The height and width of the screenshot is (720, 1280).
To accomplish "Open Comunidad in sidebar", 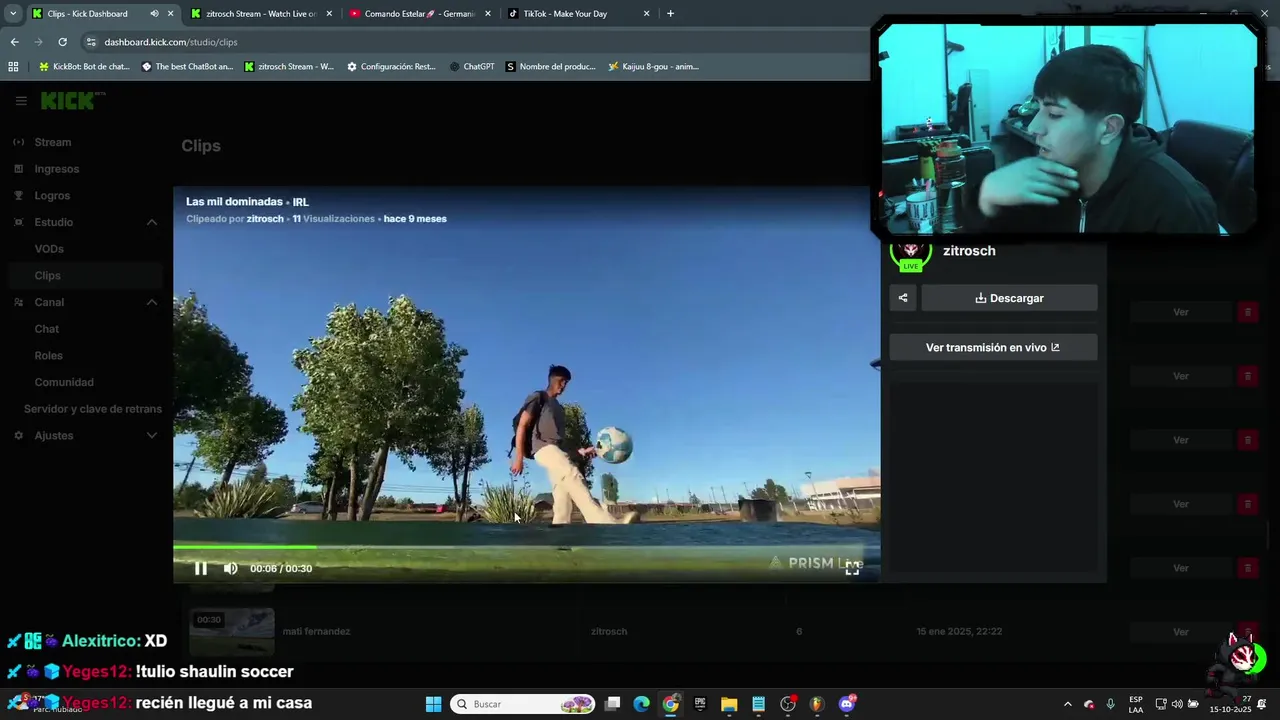I will coord(64,382).
